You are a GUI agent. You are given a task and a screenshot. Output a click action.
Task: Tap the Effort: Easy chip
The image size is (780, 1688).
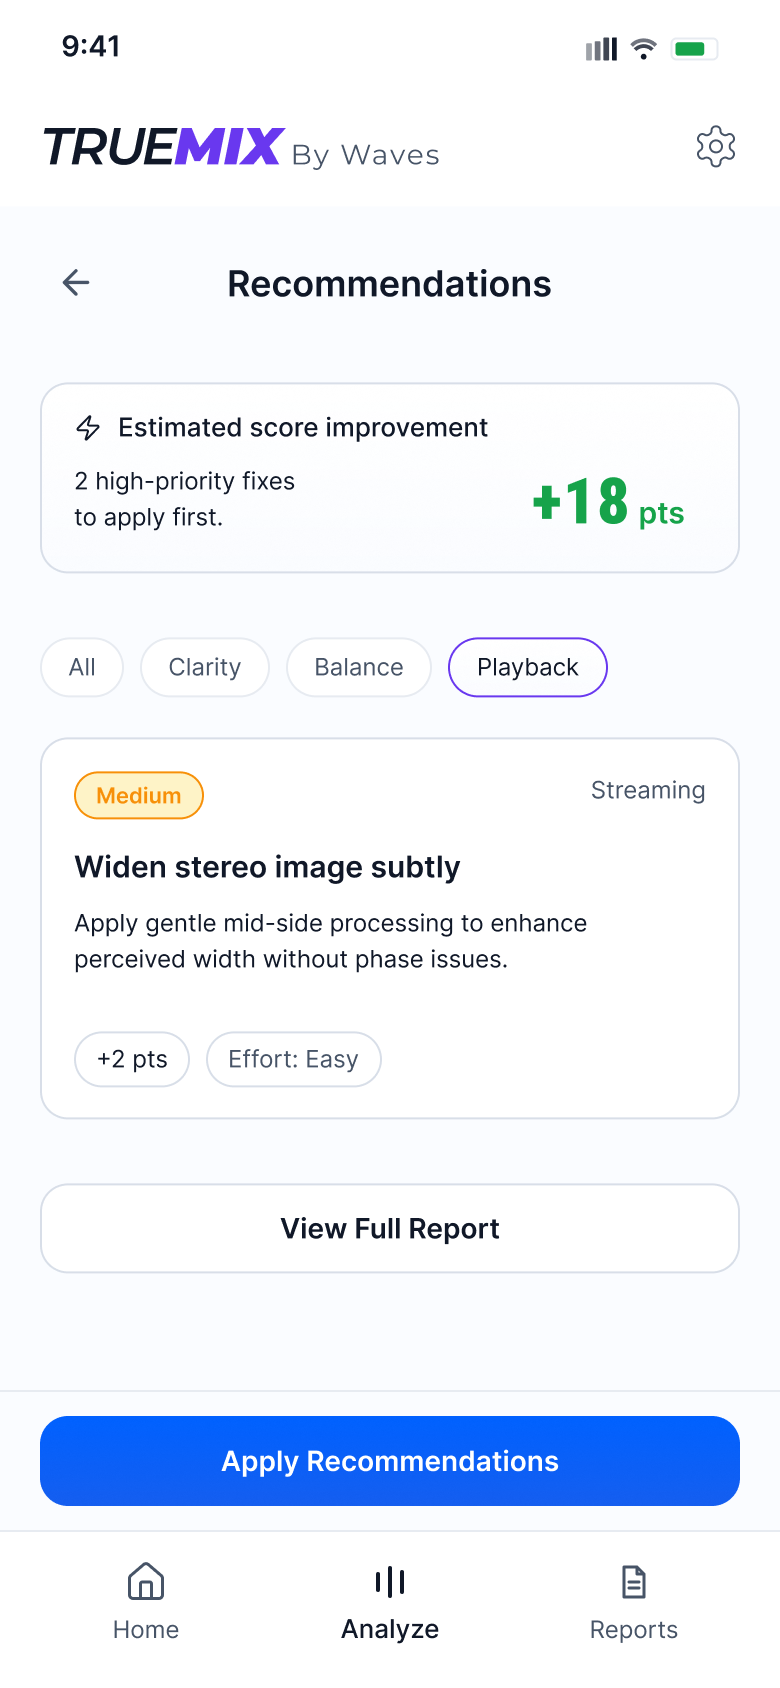coord(293,1059)
